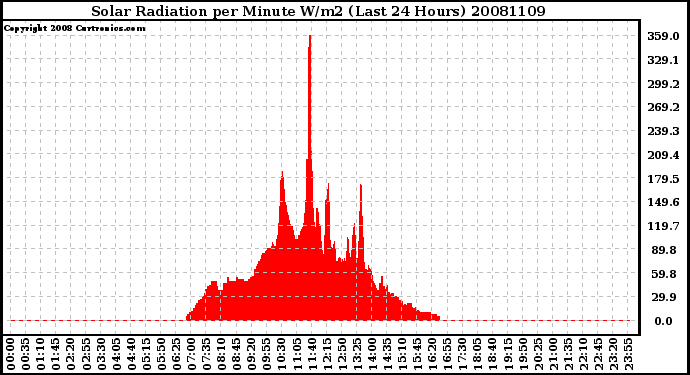This screenshot has width=690, height=375.
Task: Click the y-axis value 0.0
Action: pos(663,321)
